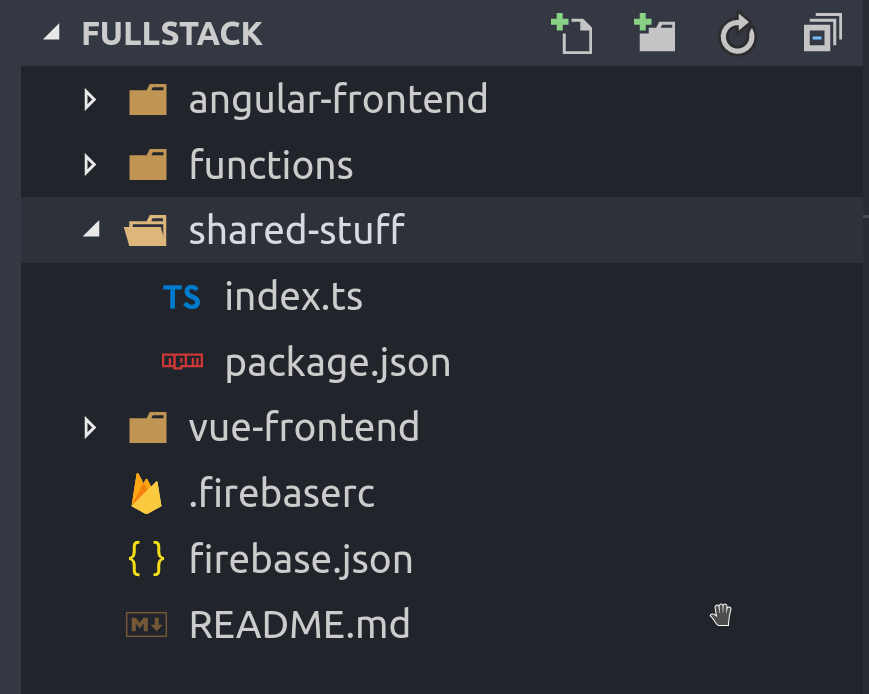This screenshot has width=869, height=694.
Task: Expand the functions folder
Action: [x=90, y=164]
